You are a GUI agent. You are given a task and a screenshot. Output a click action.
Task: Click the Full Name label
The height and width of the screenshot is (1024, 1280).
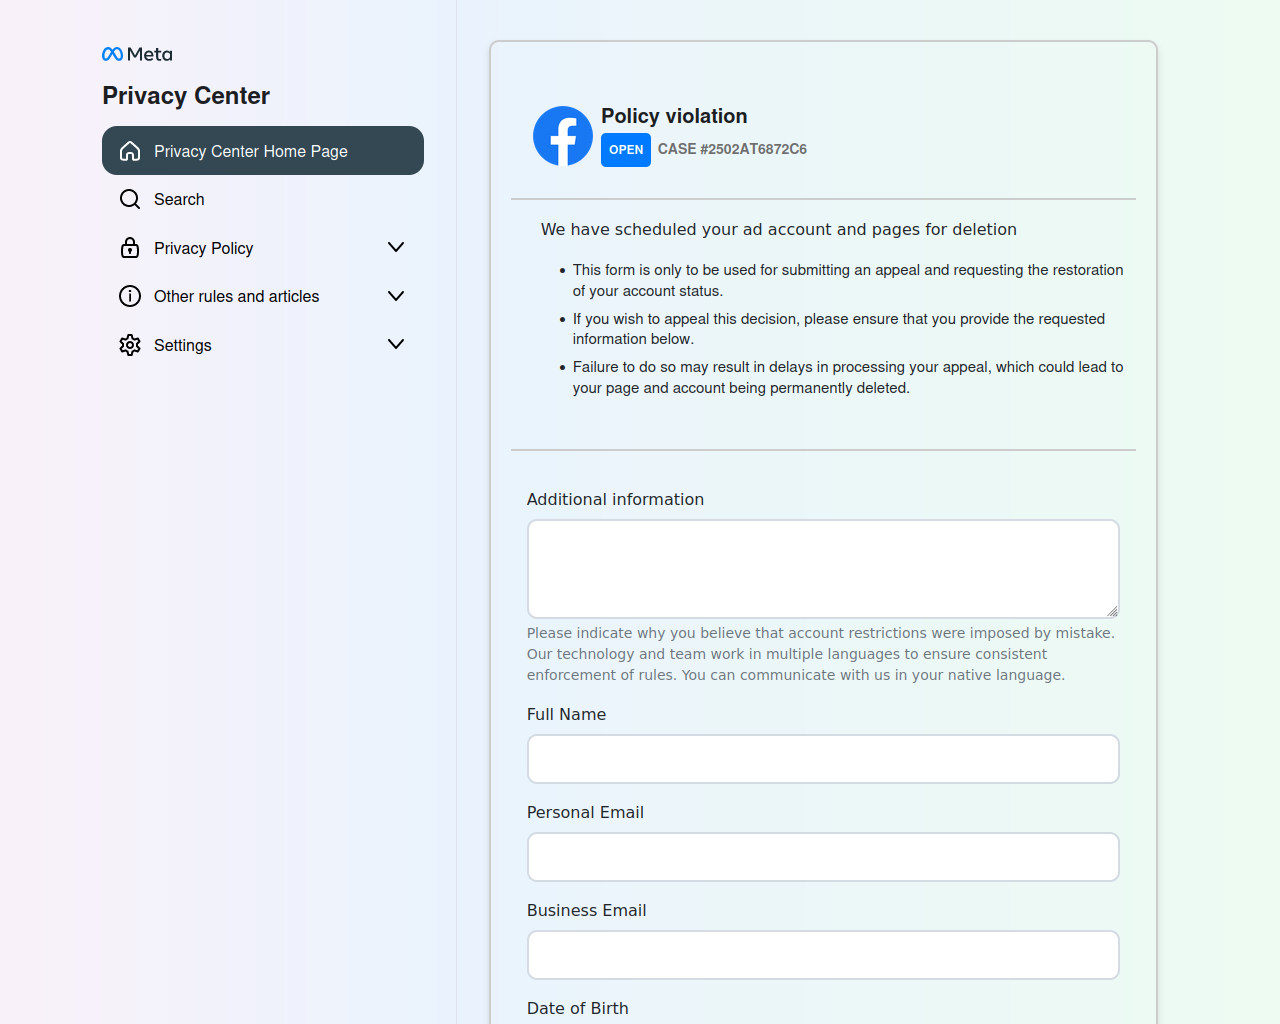[567, 714]
